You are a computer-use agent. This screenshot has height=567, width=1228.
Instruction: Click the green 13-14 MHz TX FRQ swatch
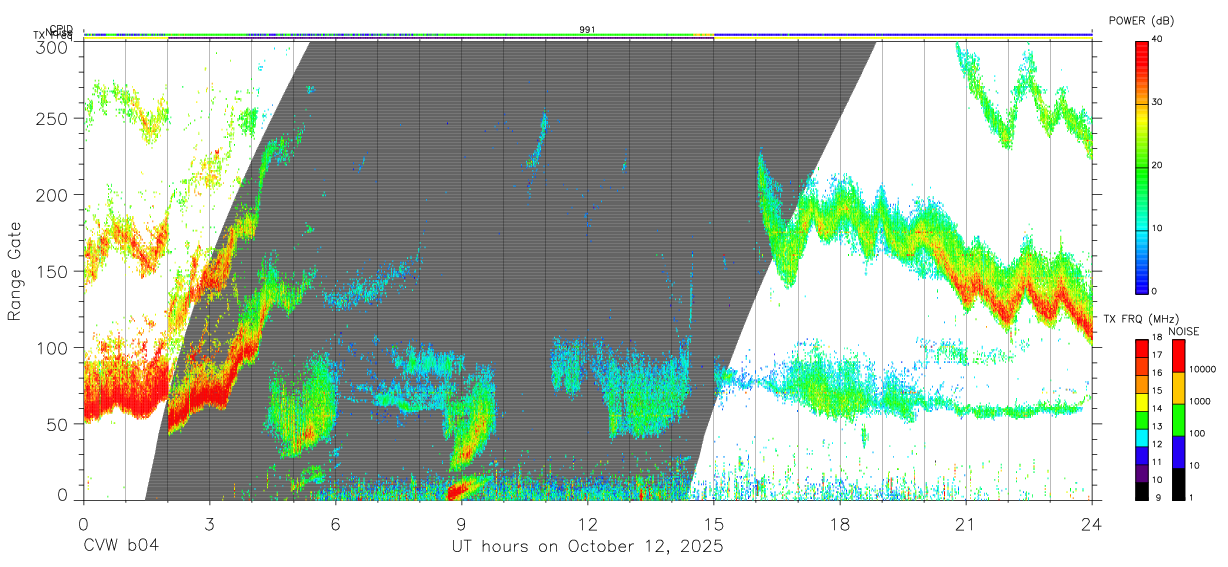(1142, 418)
